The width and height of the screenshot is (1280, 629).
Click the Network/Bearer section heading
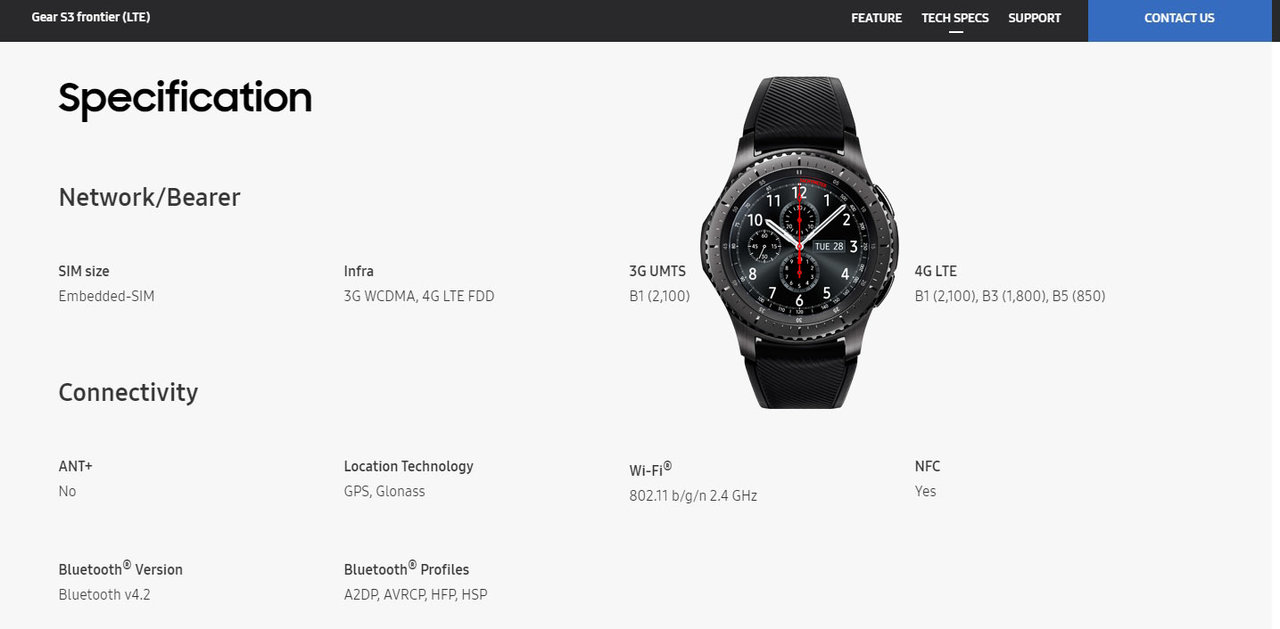149,197
